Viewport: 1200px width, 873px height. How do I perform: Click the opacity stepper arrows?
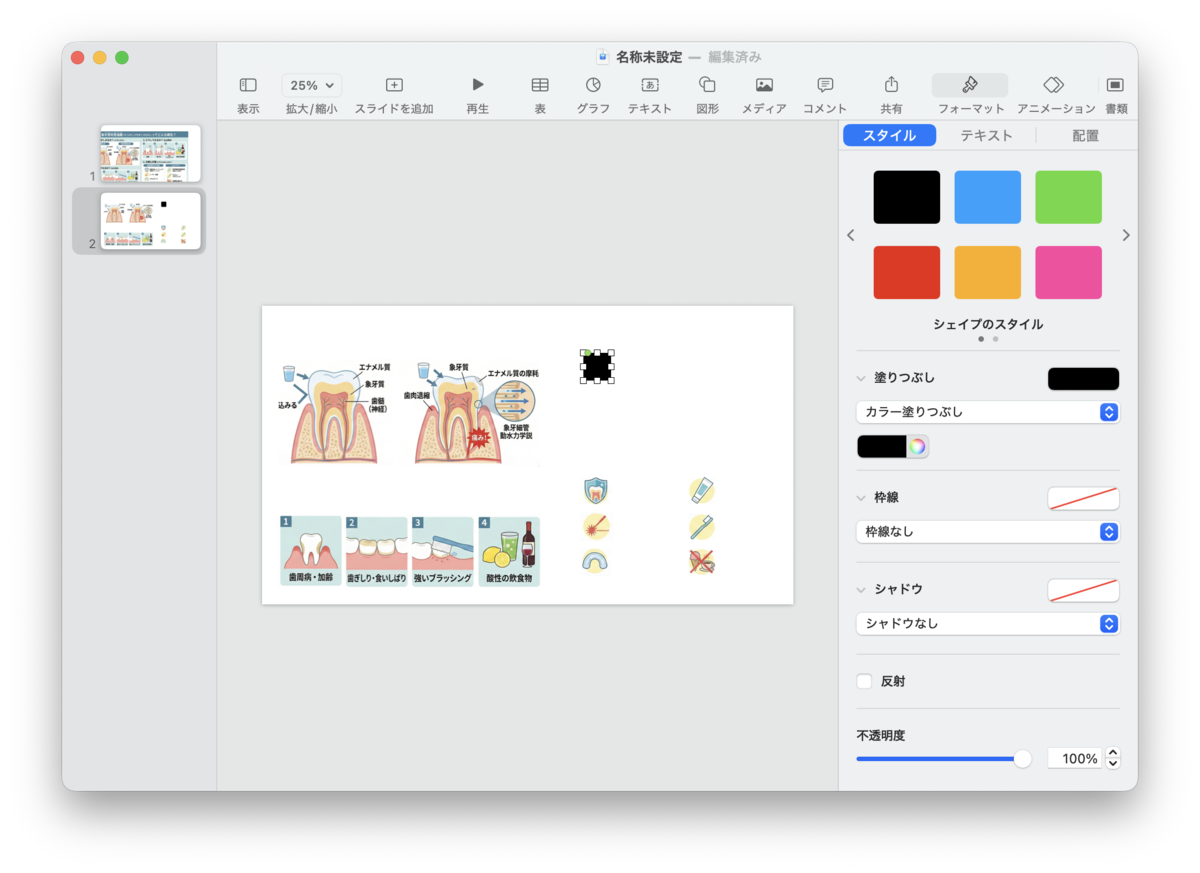1113,759
